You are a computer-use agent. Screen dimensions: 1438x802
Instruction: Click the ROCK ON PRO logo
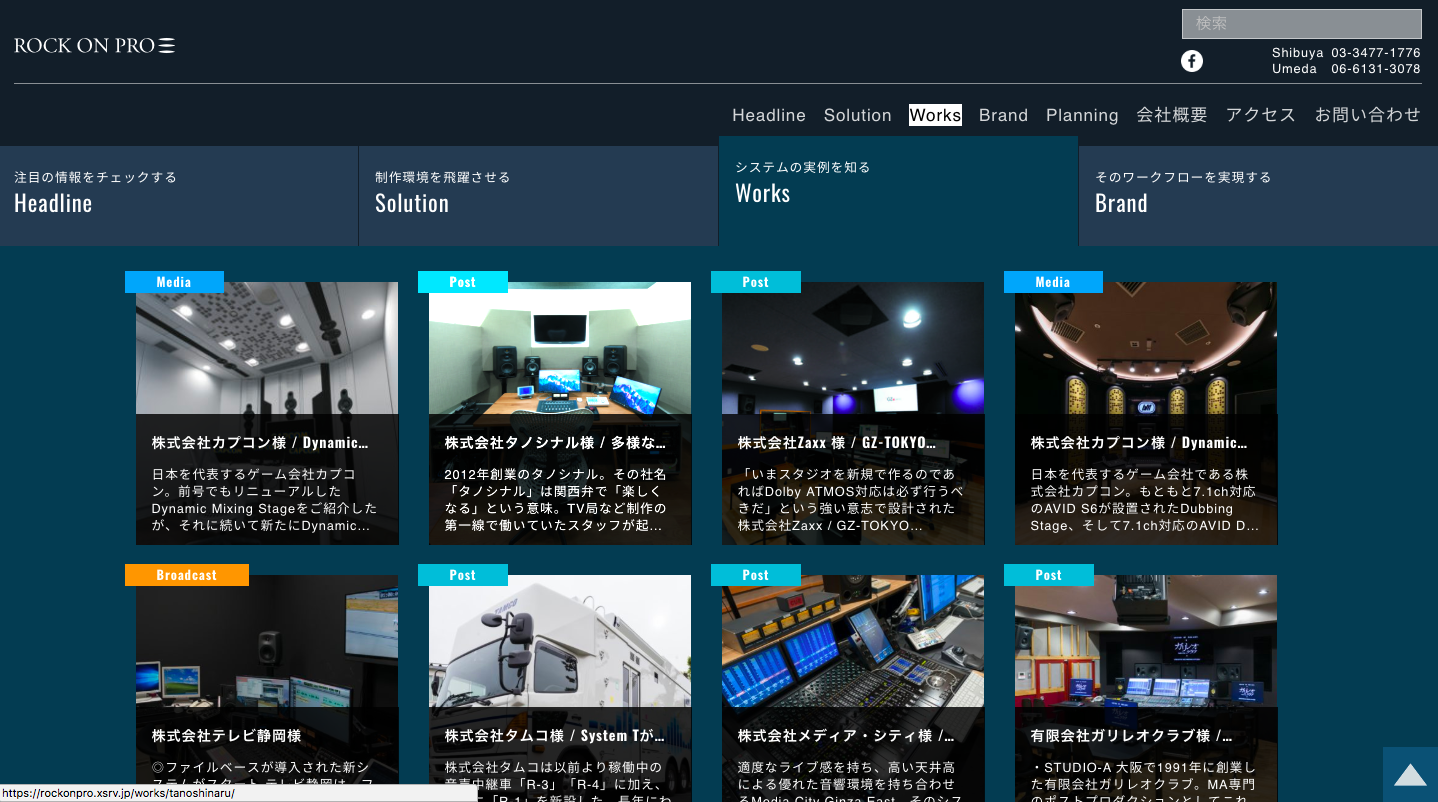[x=95, y=45]
